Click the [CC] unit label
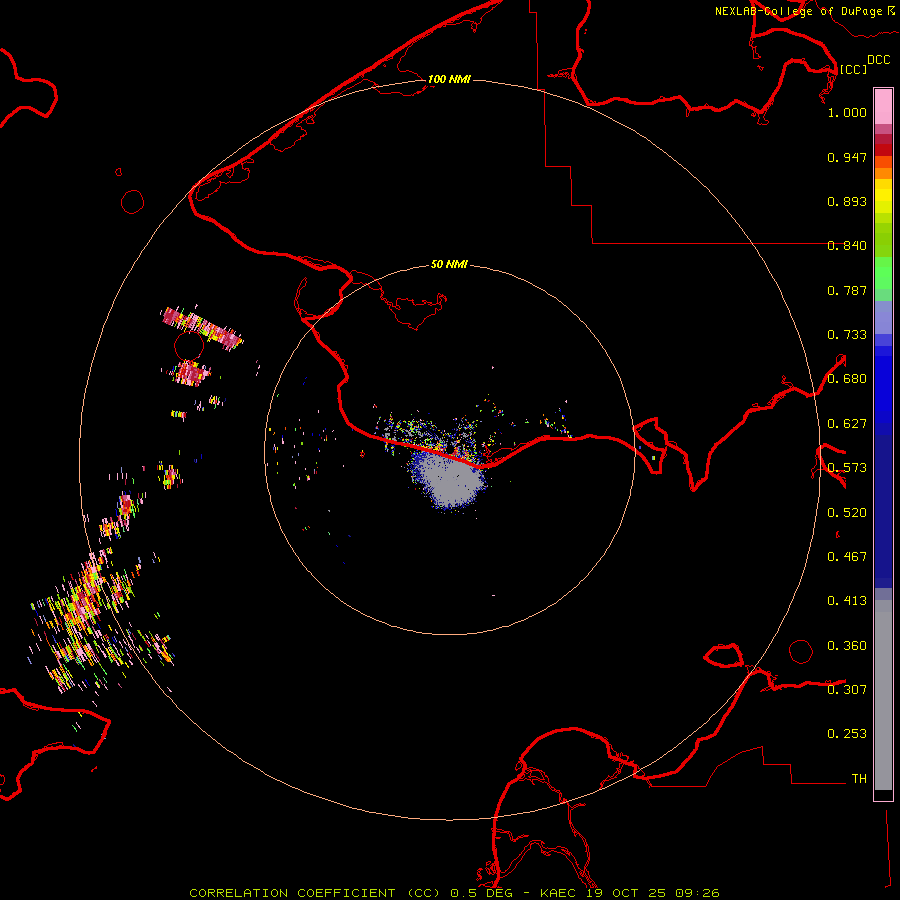900x900 pixels. pyautogui.click(x=854, y=69)
